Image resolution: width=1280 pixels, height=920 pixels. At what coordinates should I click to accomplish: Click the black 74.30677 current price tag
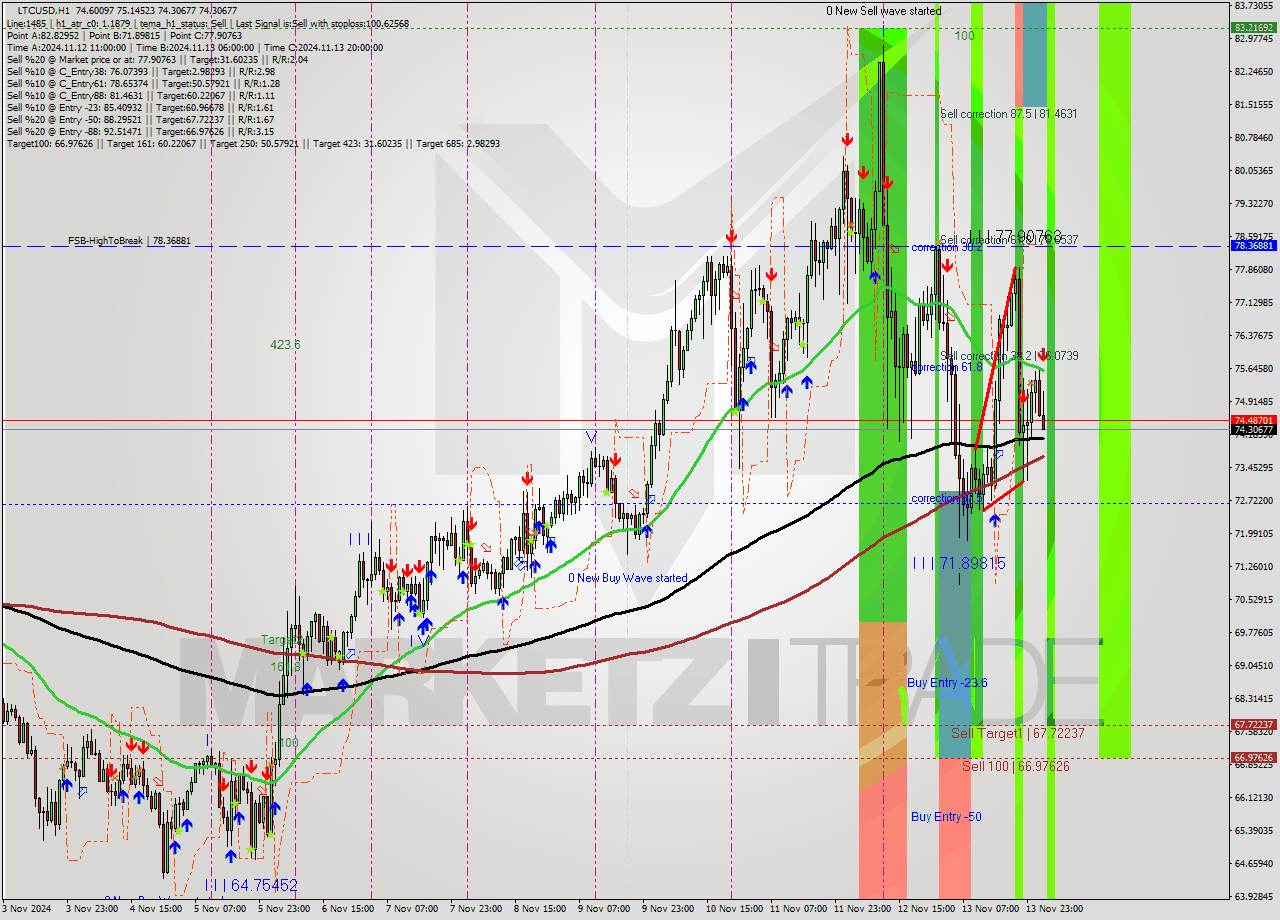[x=1253, y=430]
